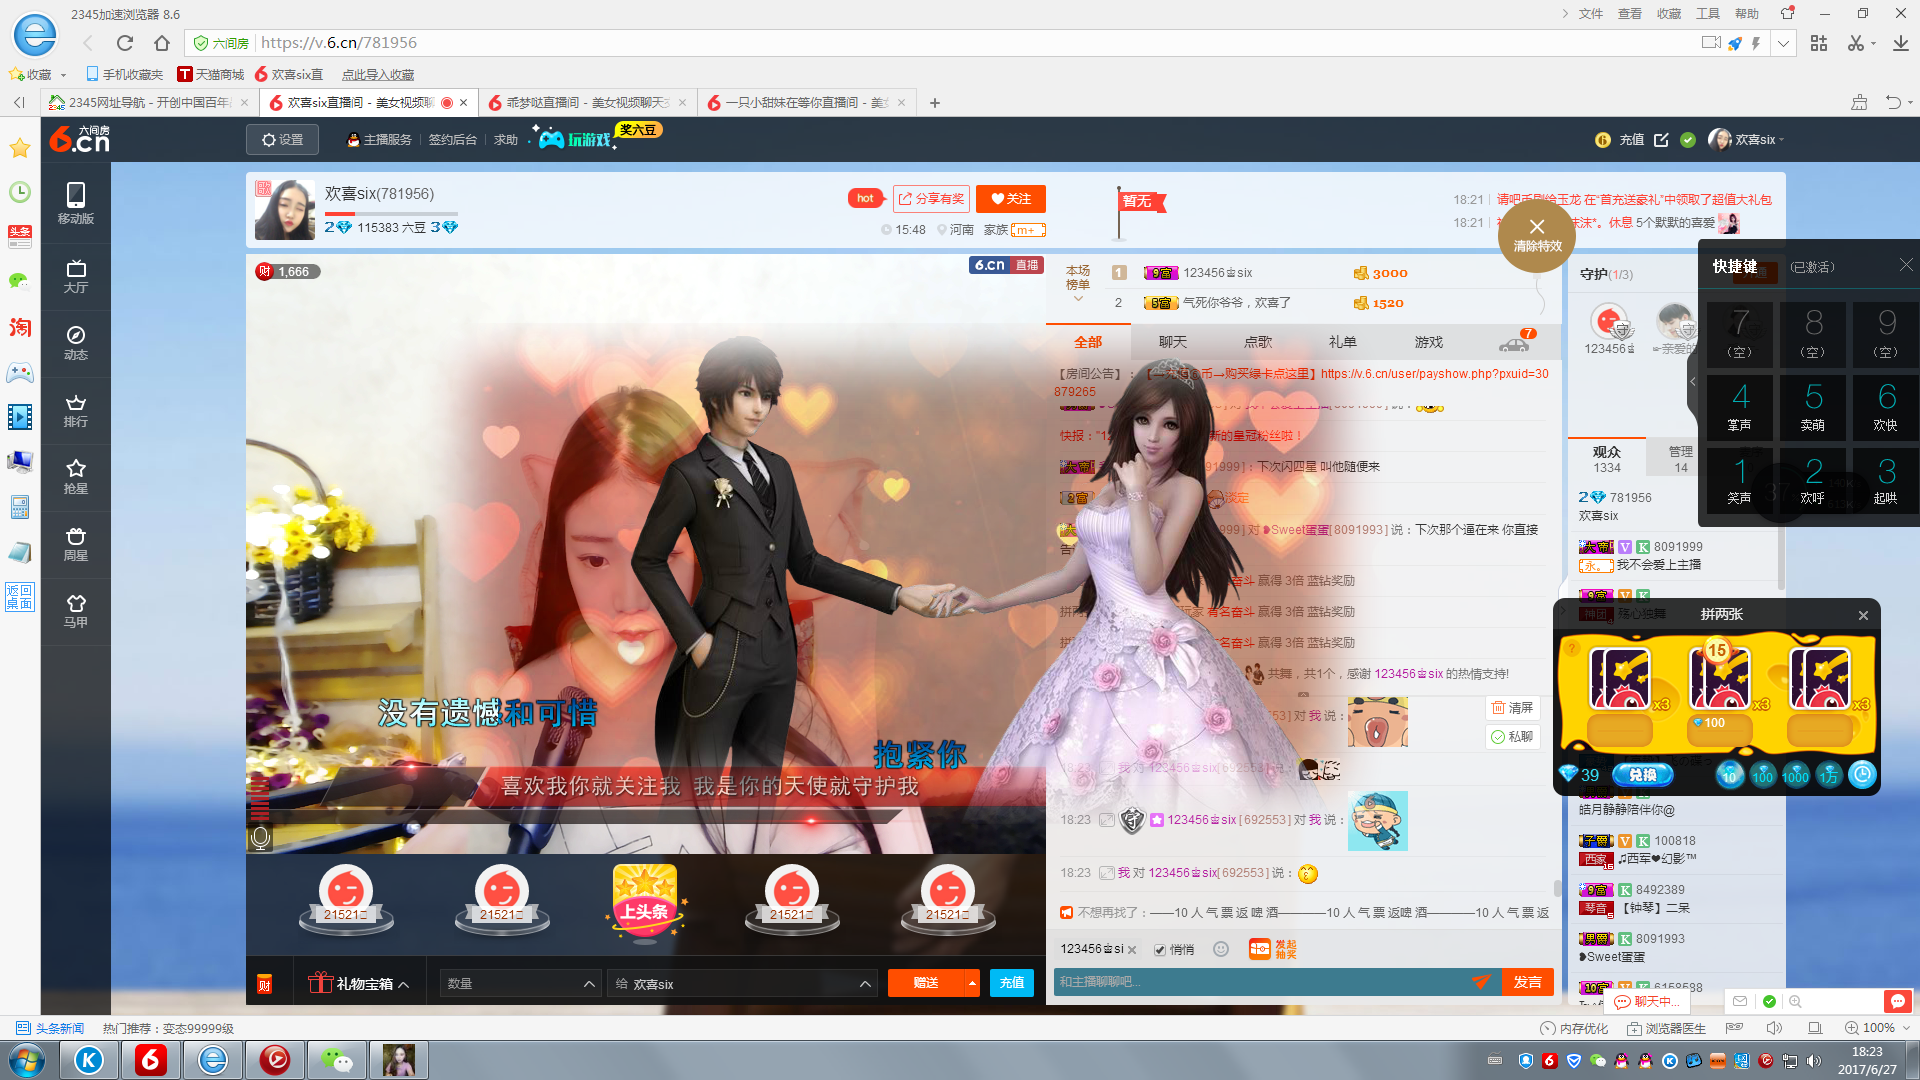The image size is (1920, 1080).
Task: Switch to the 管理 14 tab
Action: point(1681,459)
